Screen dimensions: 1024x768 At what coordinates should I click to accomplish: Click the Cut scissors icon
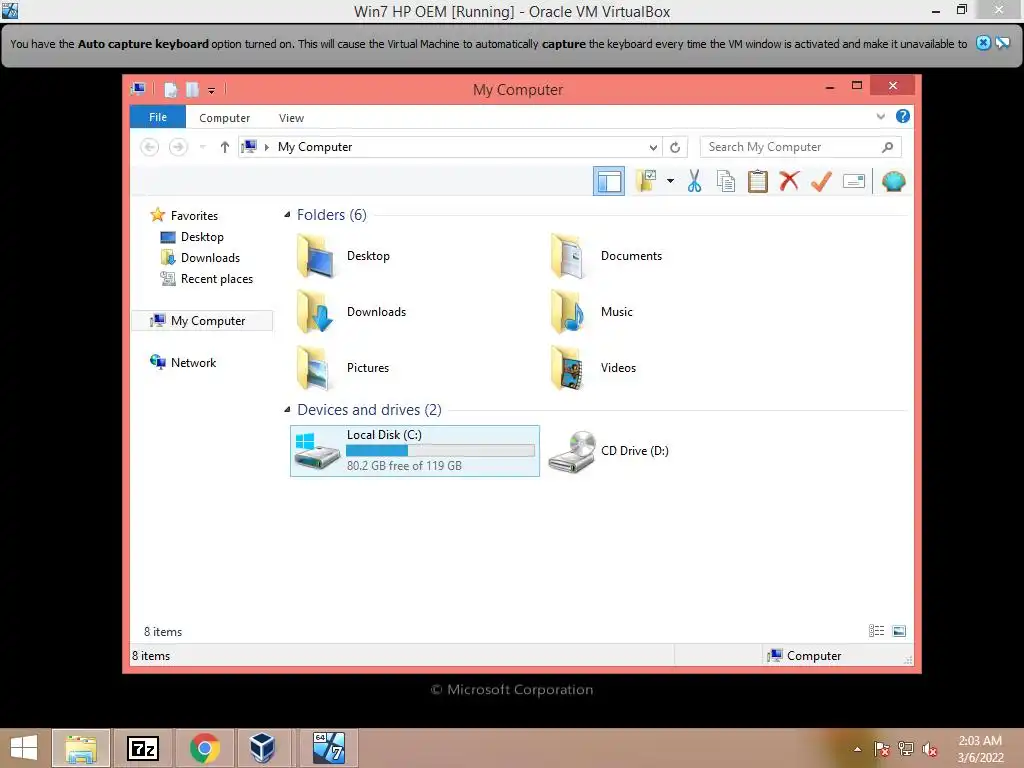tap(694, 181)
